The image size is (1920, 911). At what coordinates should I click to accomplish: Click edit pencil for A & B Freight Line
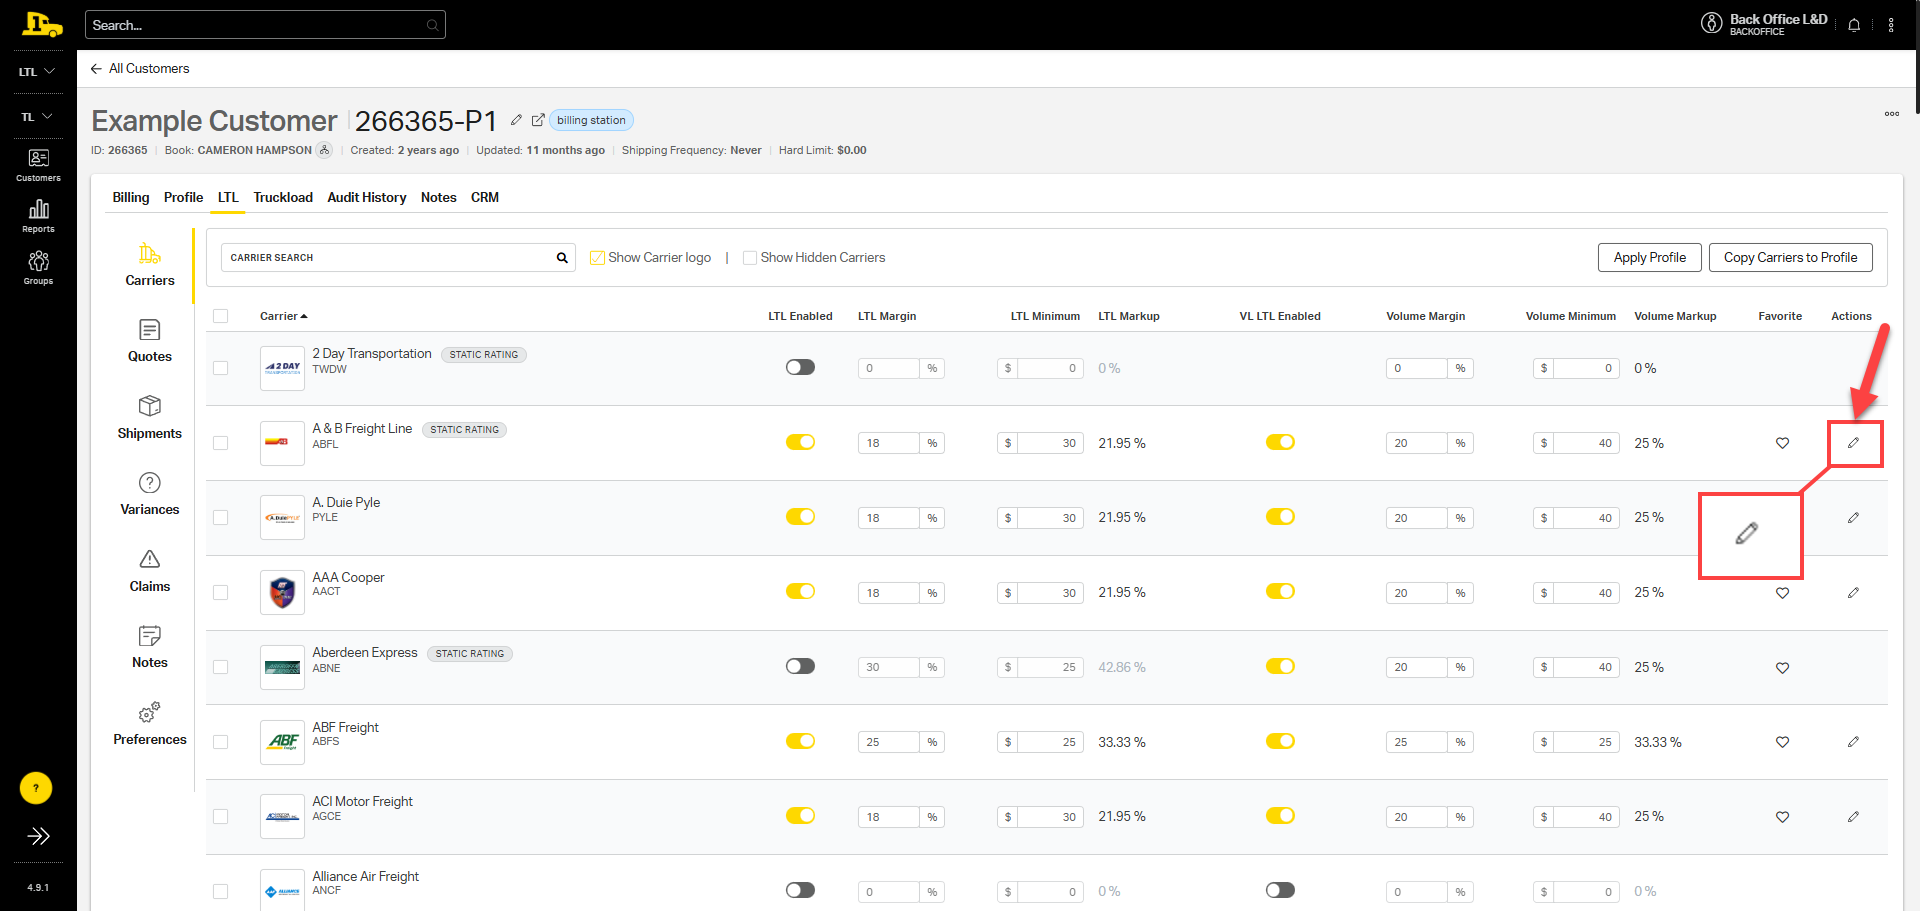[1853, 443]
